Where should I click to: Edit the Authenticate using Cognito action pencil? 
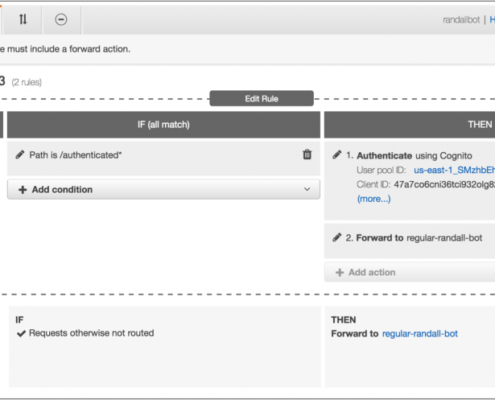(337, 155)
